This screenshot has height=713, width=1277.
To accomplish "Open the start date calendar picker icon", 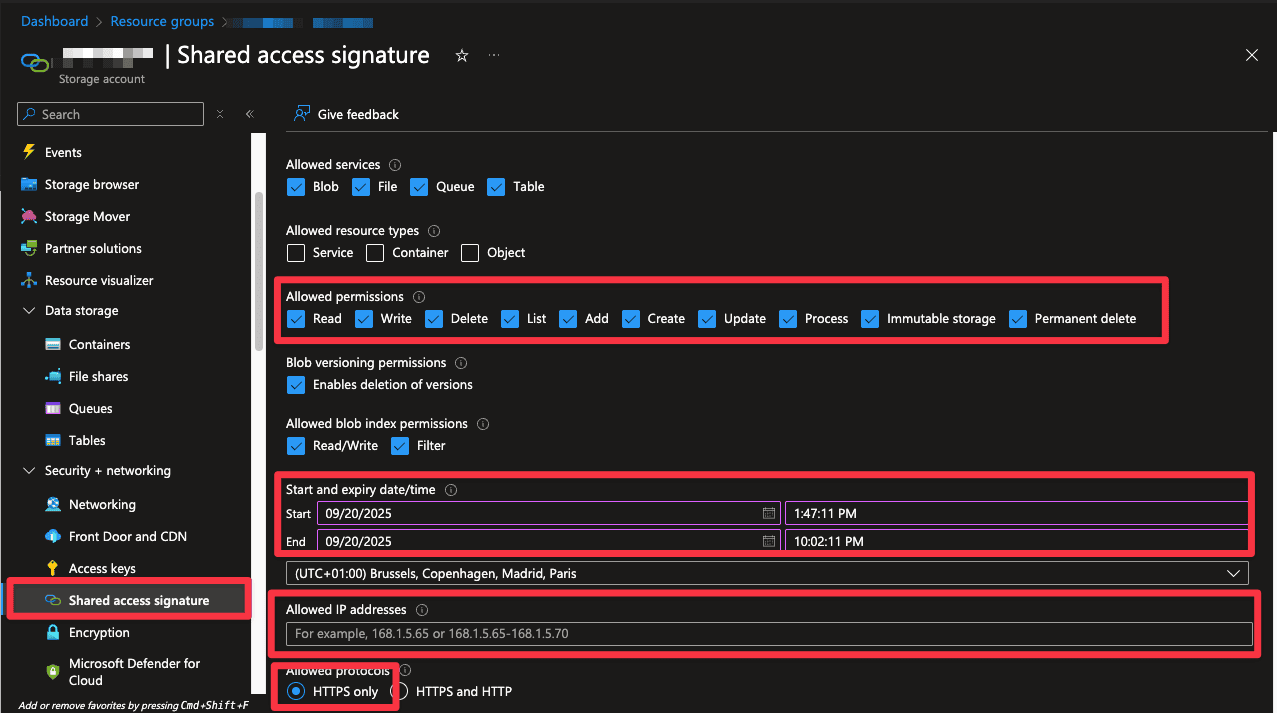I will click(x=769, y=513).
